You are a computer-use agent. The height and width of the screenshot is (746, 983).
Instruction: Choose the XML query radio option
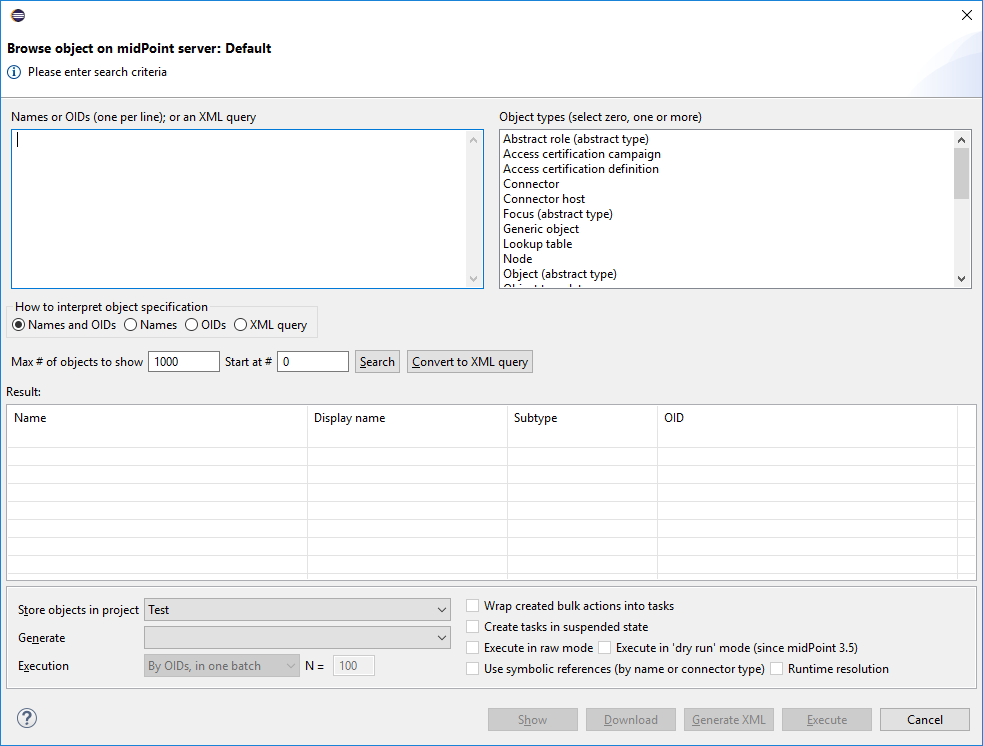click(x=241, y=325)
